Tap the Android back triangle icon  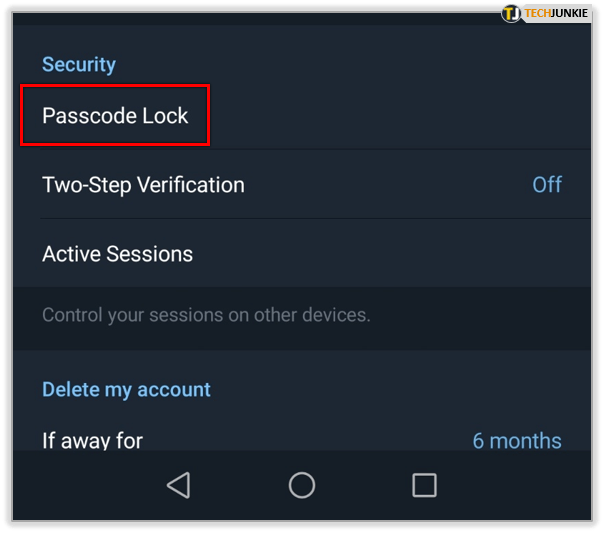pos(178,485)
